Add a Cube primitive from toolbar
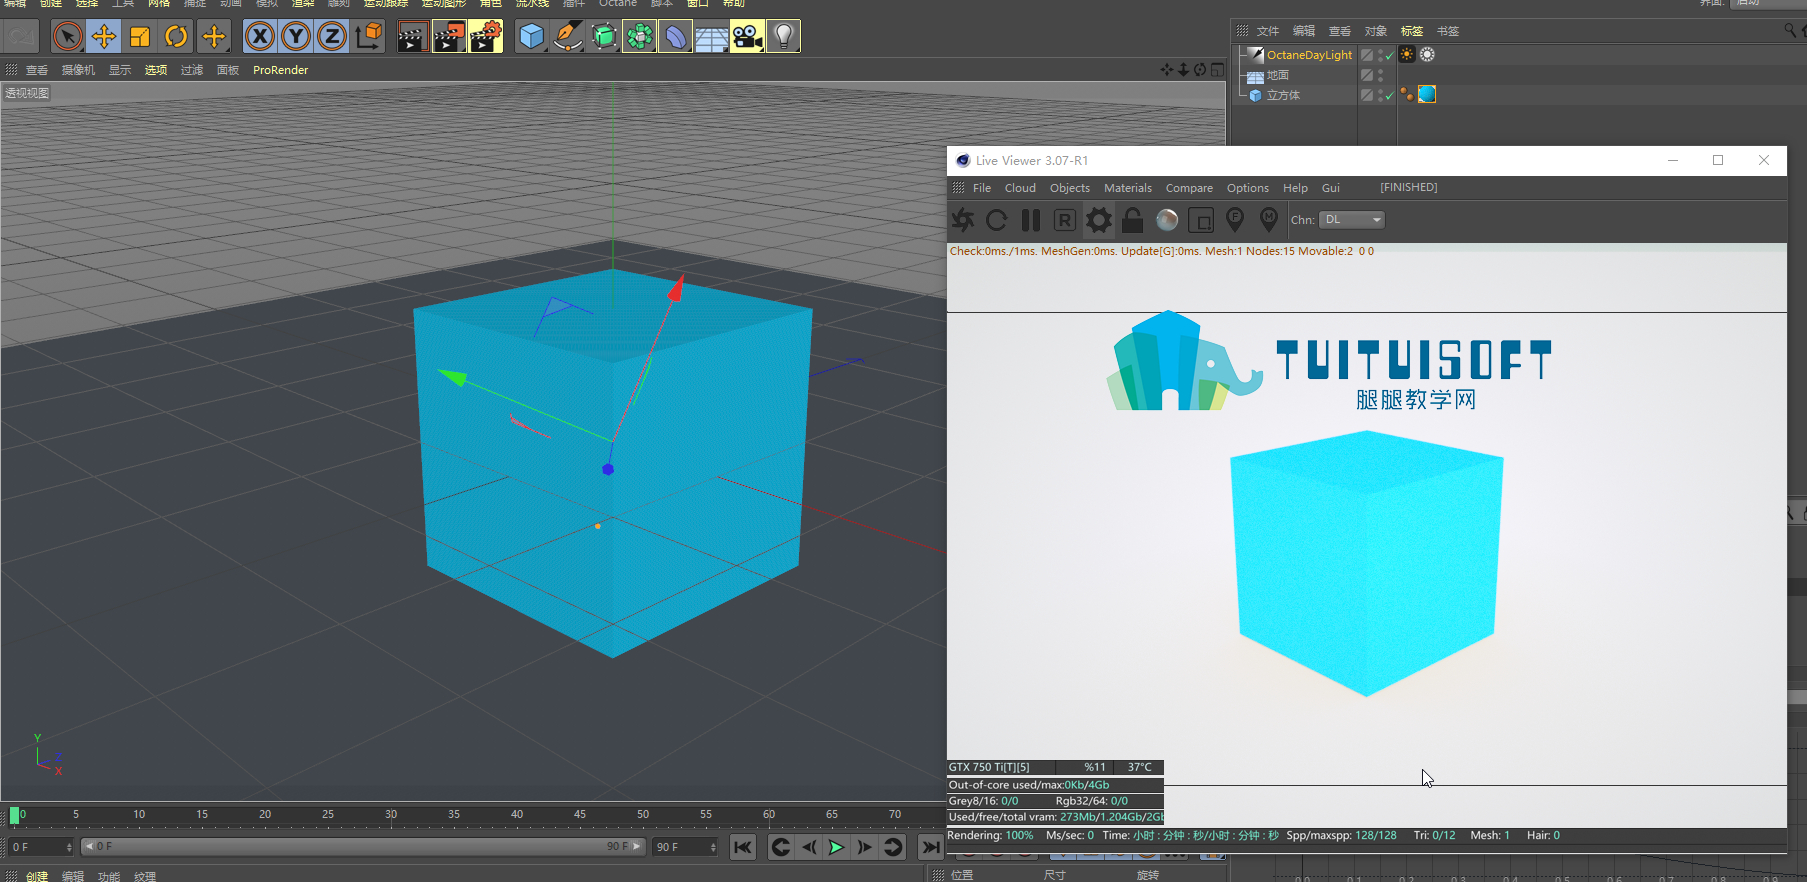 531,37
